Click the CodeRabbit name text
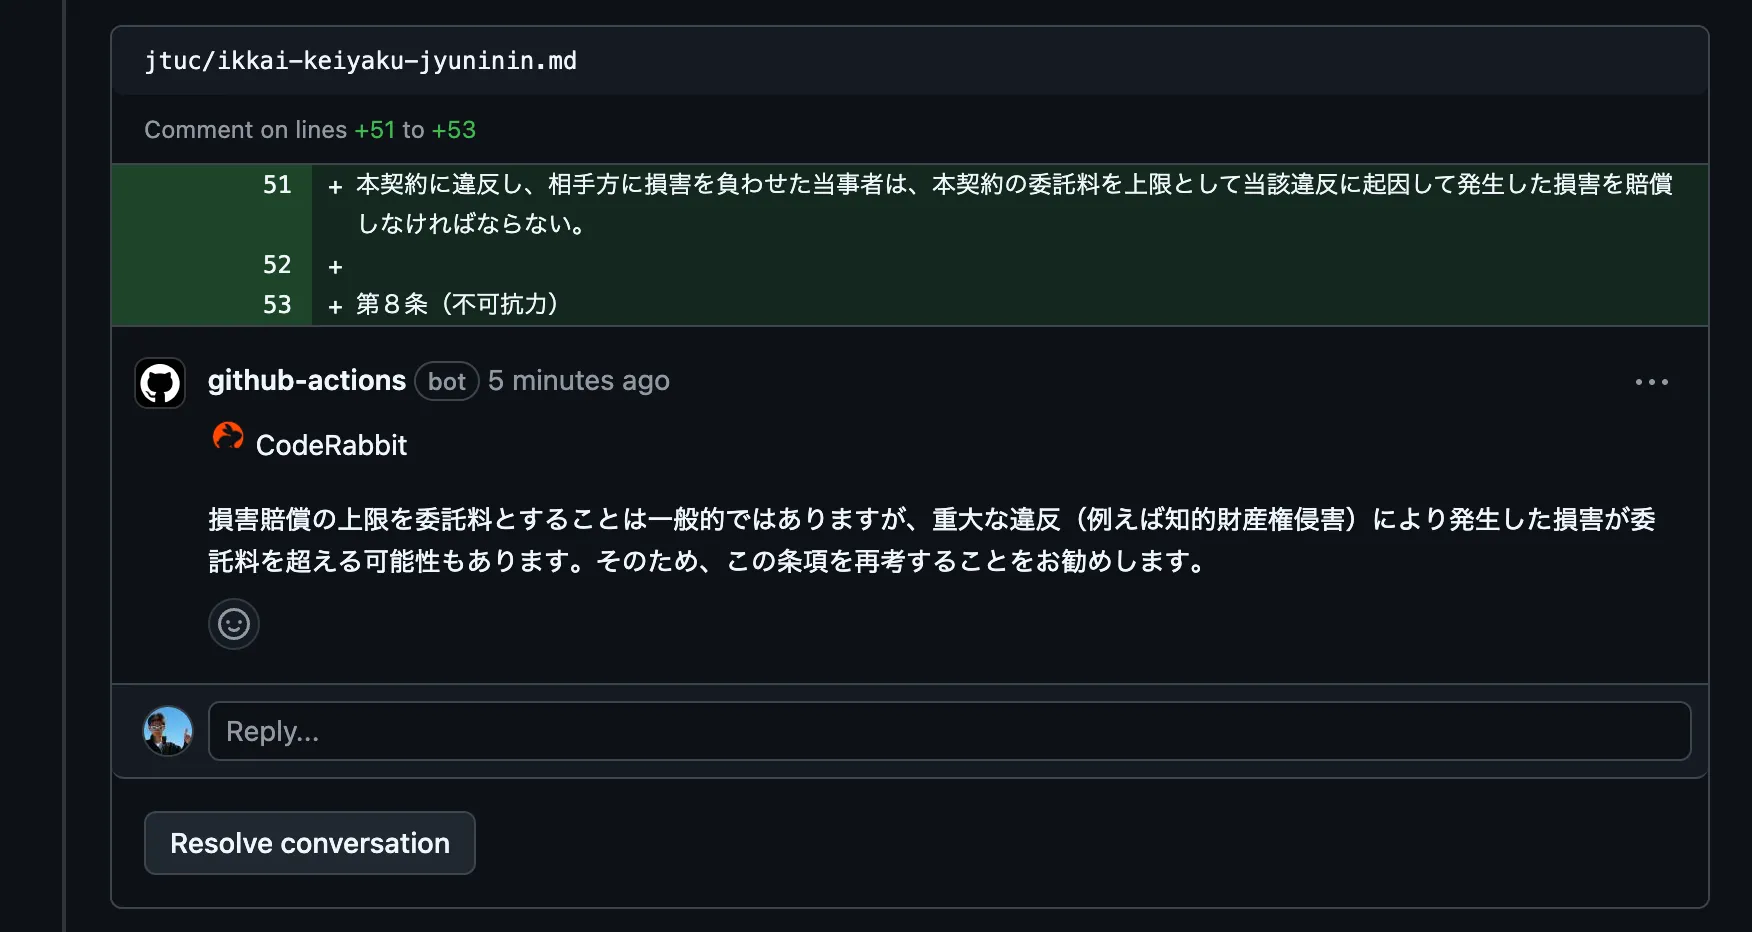 [x=331, y=445]
